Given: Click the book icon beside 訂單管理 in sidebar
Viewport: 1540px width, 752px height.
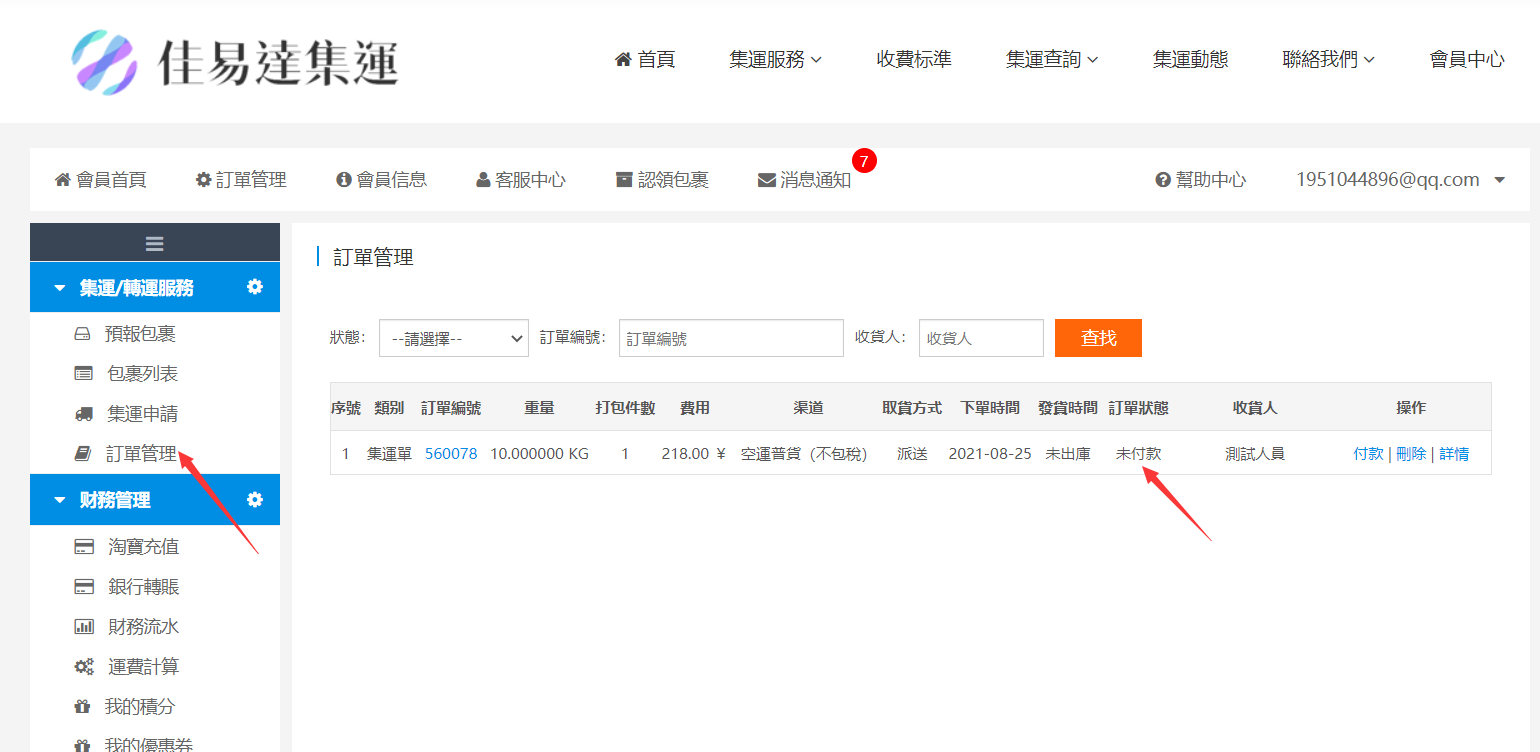Looking at the screenshot, I should [x=83, y=454].
